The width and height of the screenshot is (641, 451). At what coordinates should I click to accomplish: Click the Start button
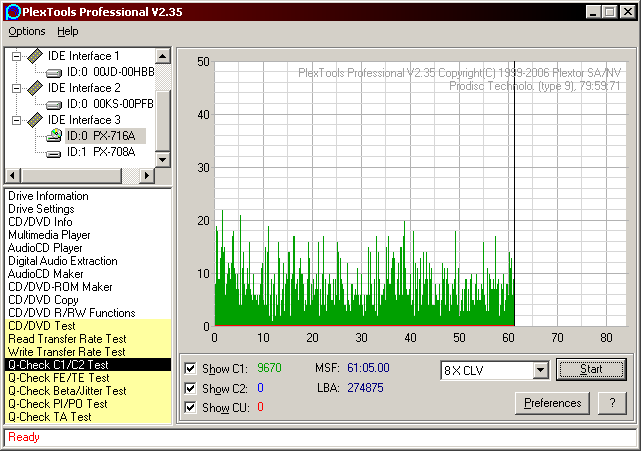click(x=591, y=369)
